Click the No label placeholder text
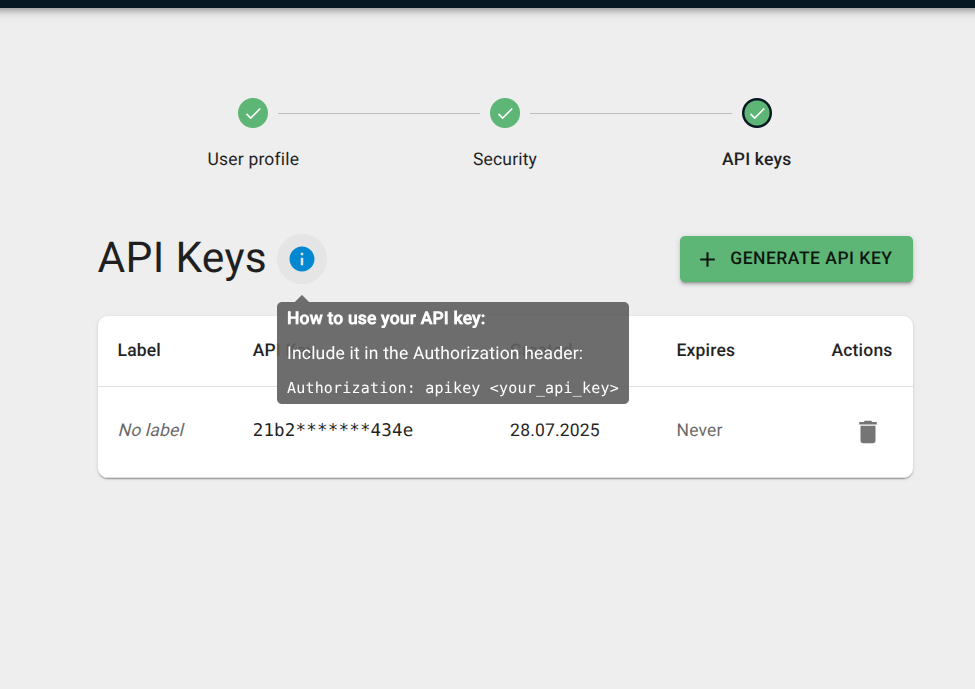The width and height of the screenshot is (975, 689). 151,430
